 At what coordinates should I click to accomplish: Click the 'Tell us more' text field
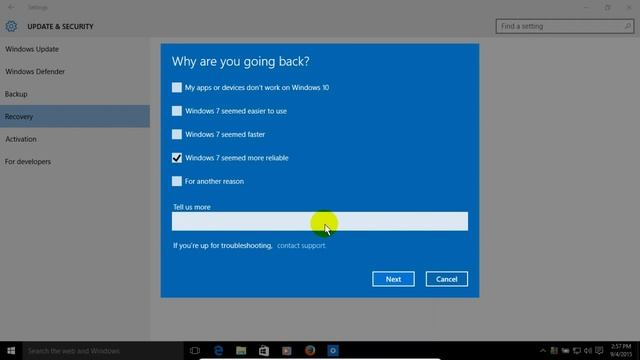tap(320, 221)
